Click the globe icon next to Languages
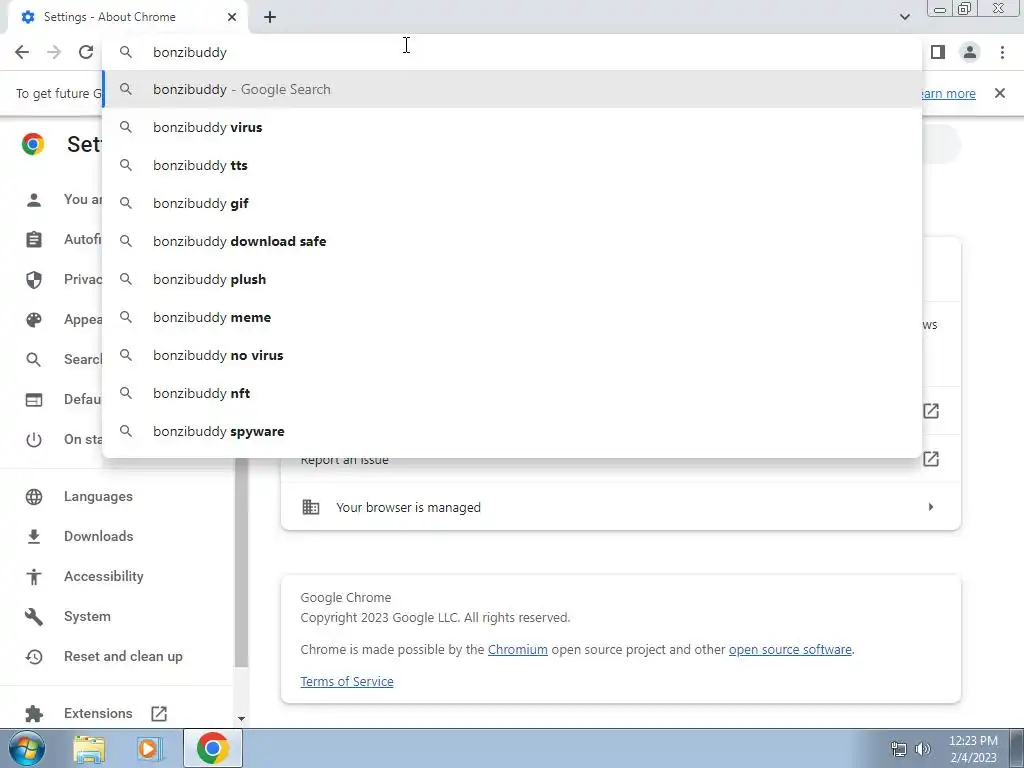This screenshot has height=768, width=1024. tap(33, 497)
